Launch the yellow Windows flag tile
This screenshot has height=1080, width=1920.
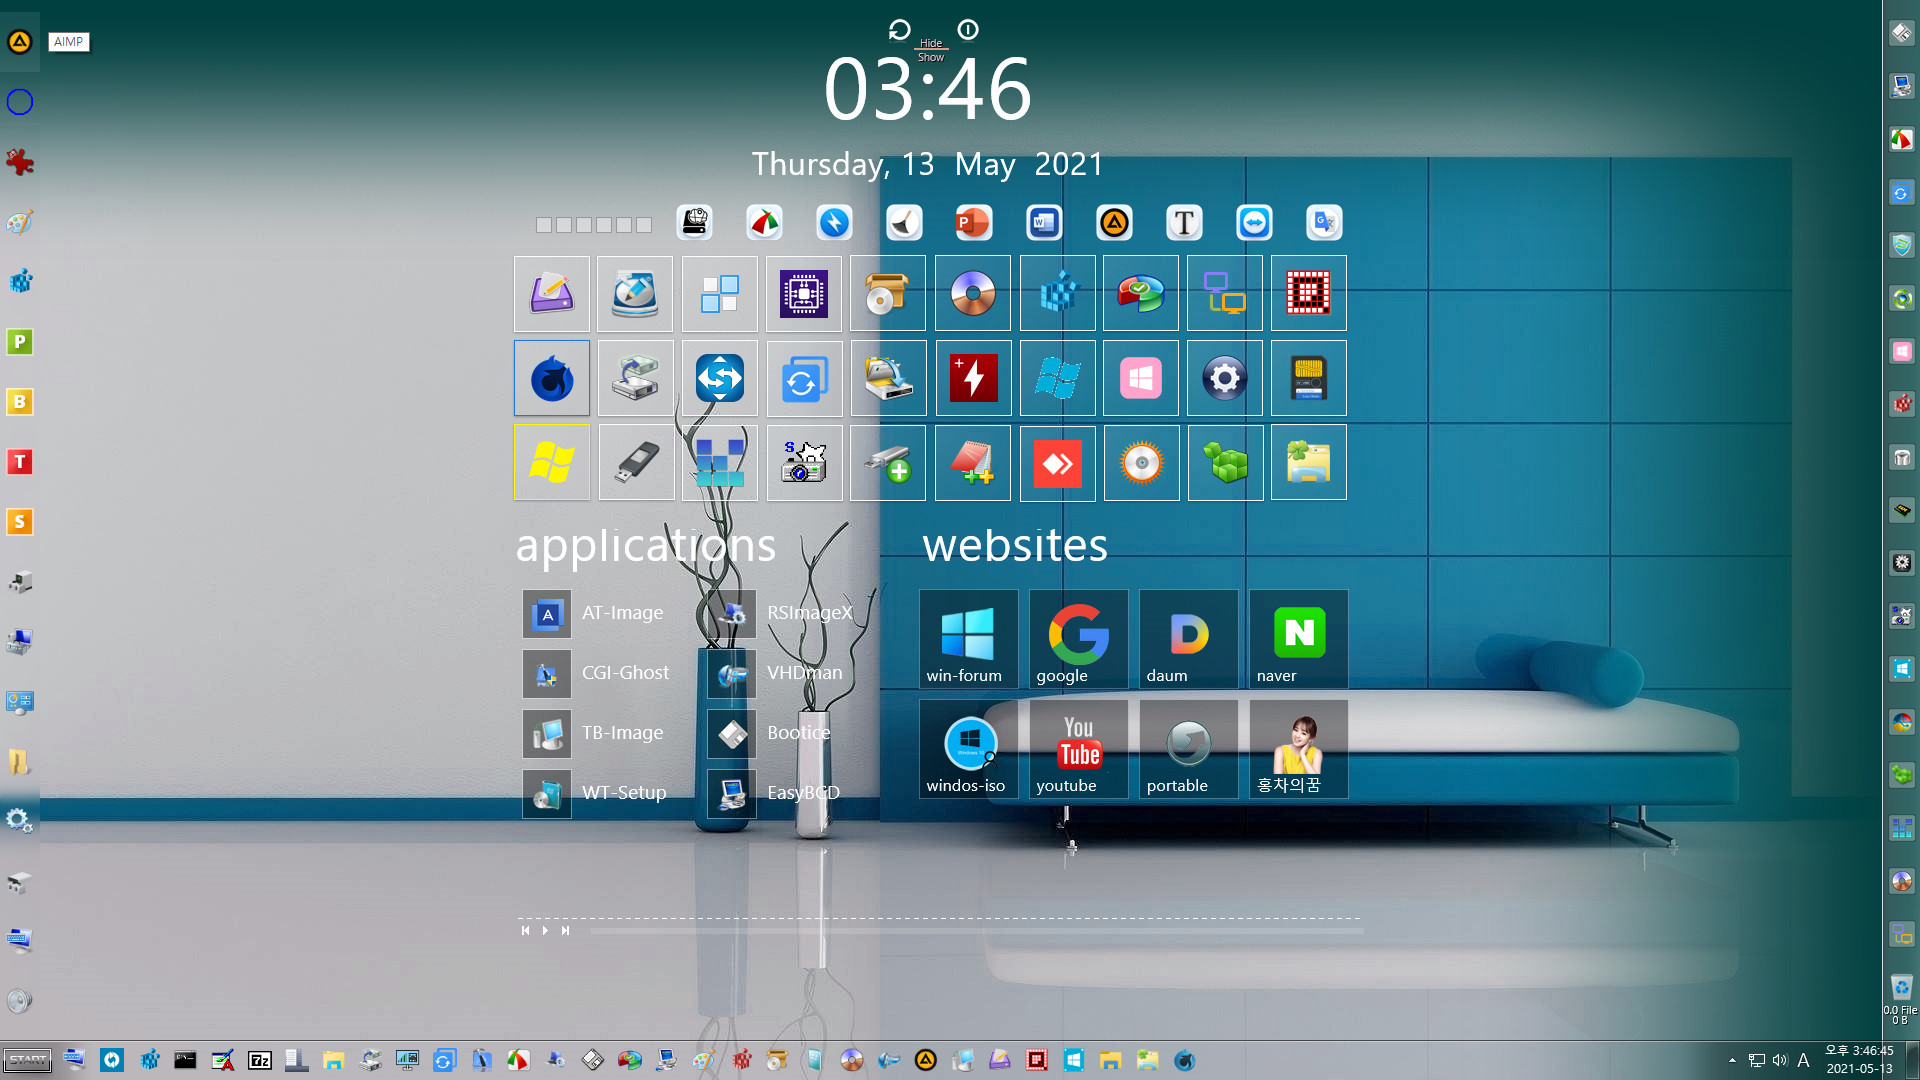coord(552,462)
